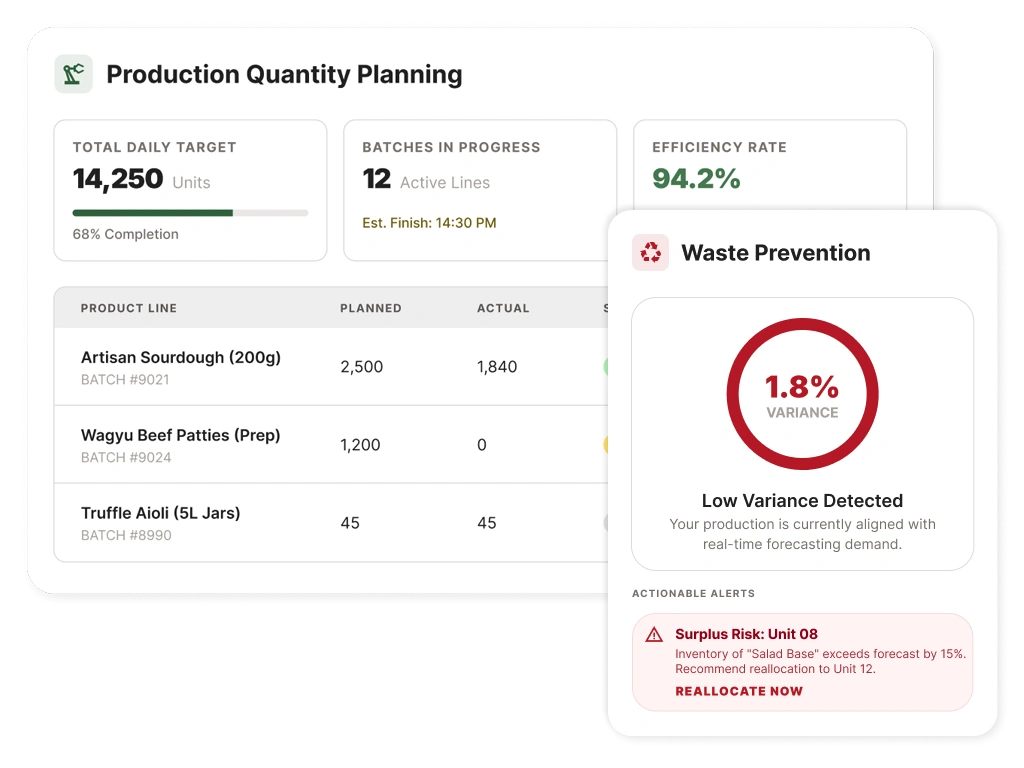
Task: Open the Wagyu Beef Patties (Prep) row
Action: pyautogui.click(x=331, y=444)
